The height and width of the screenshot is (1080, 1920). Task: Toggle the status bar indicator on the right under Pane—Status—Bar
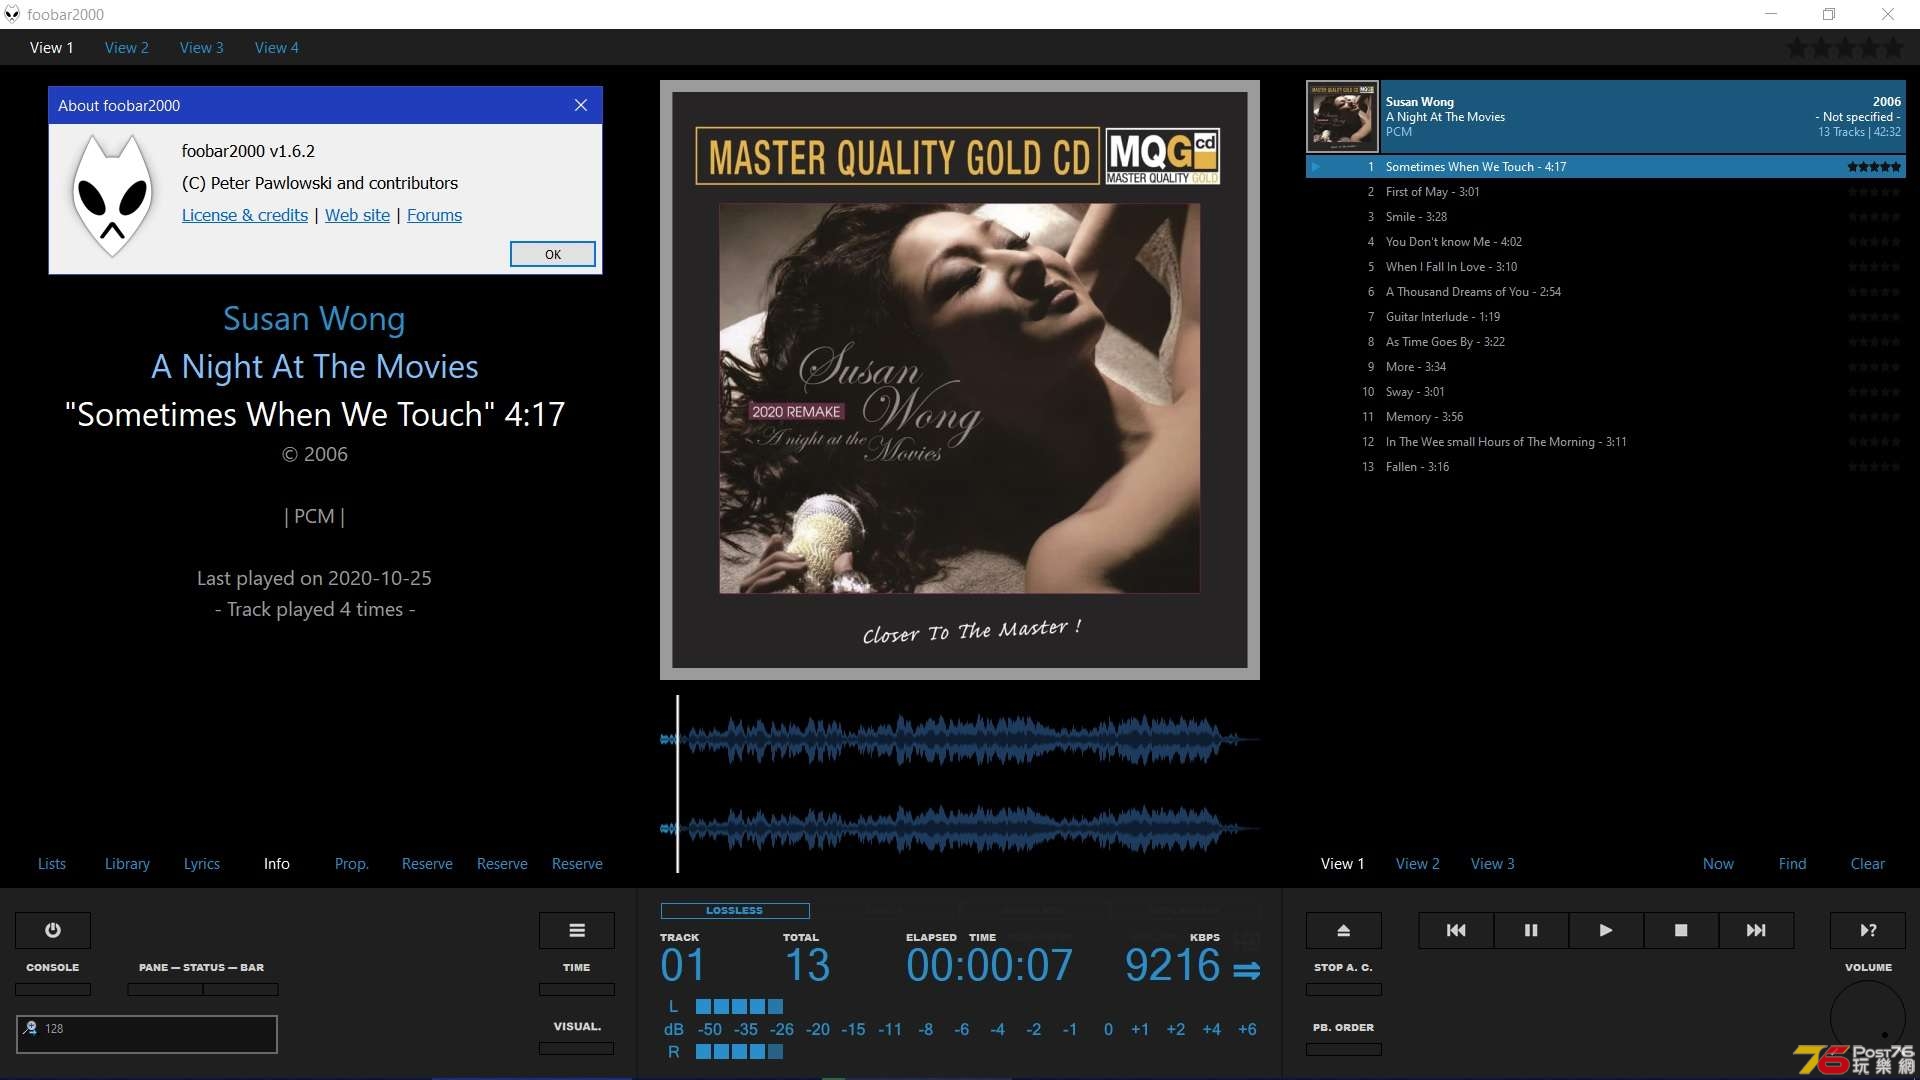click(x=241, y=989)
